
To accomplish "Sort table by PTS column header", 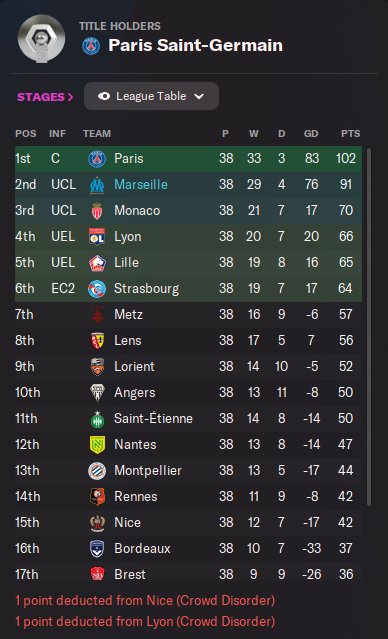I will (351, 134).
